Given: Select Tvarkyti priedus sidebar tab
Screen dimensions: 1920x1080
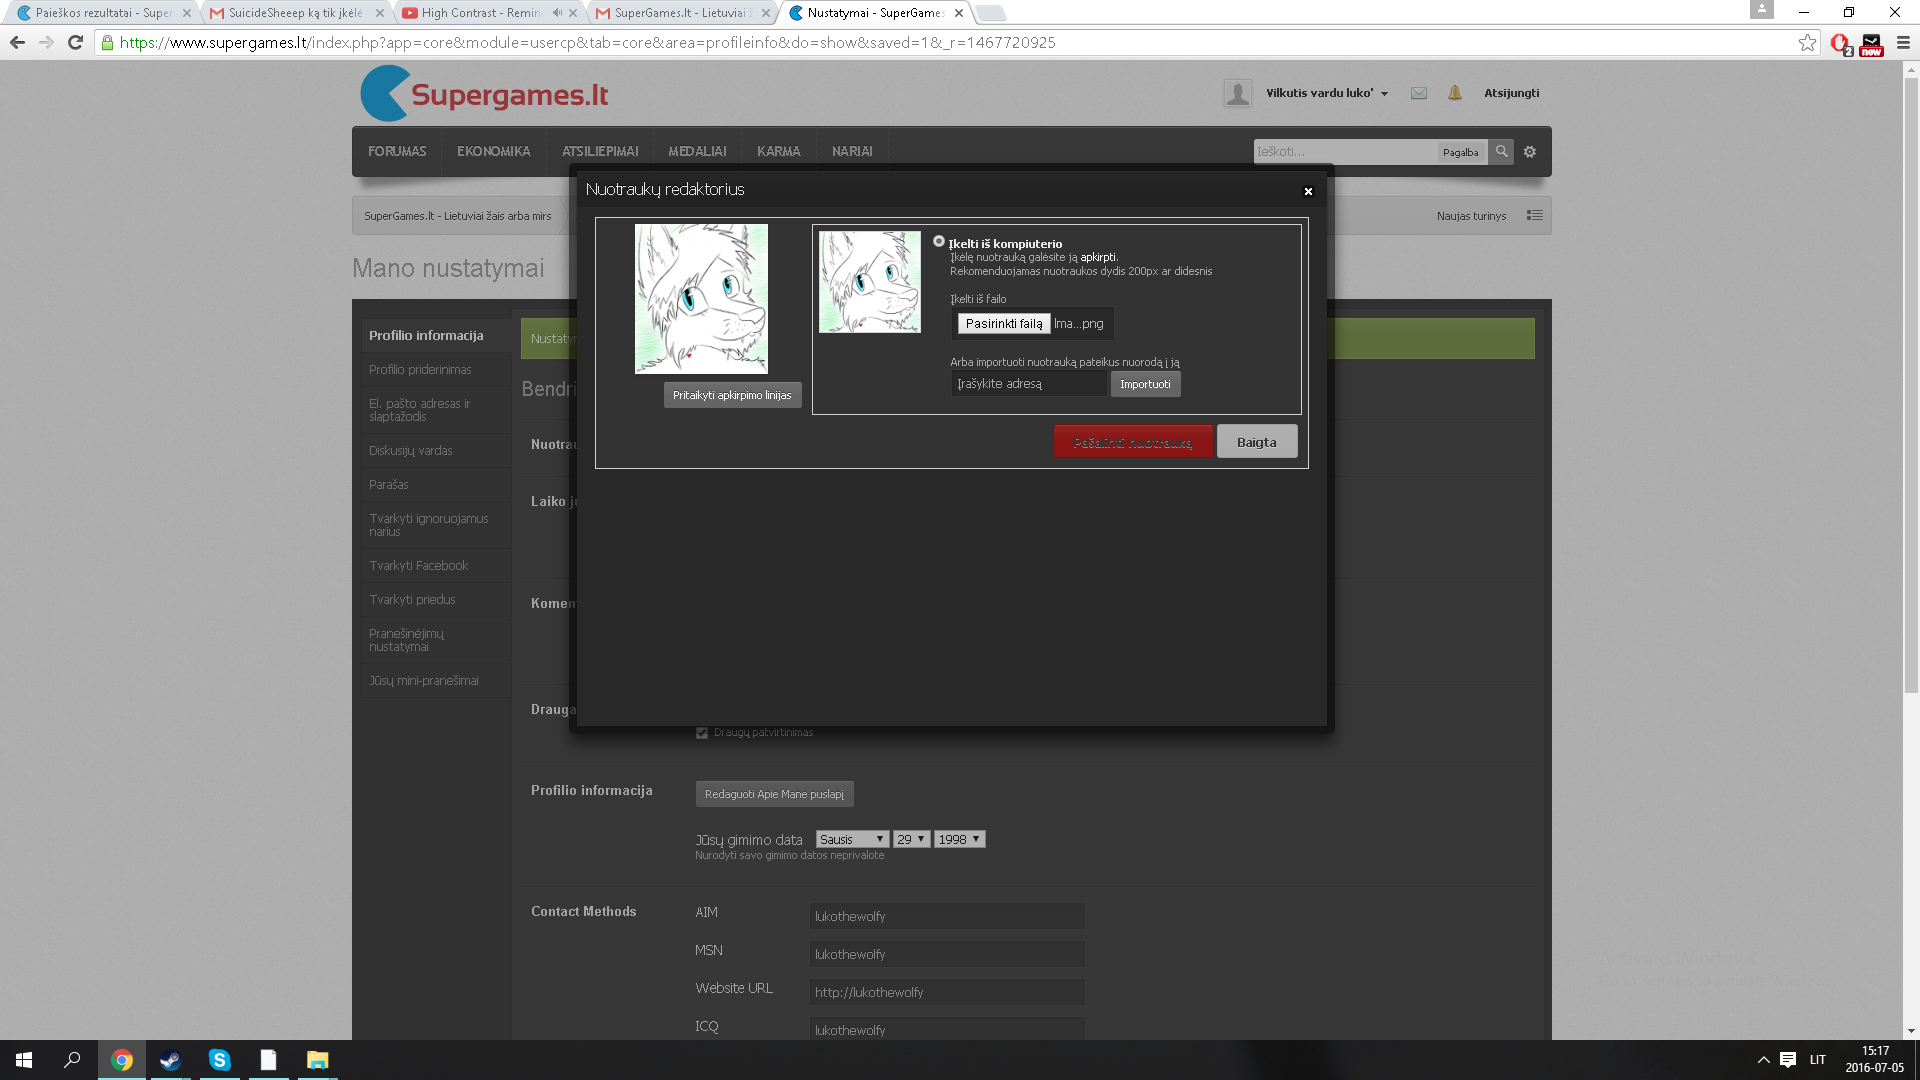Looking at the screenshot, I should pos(436,600).
